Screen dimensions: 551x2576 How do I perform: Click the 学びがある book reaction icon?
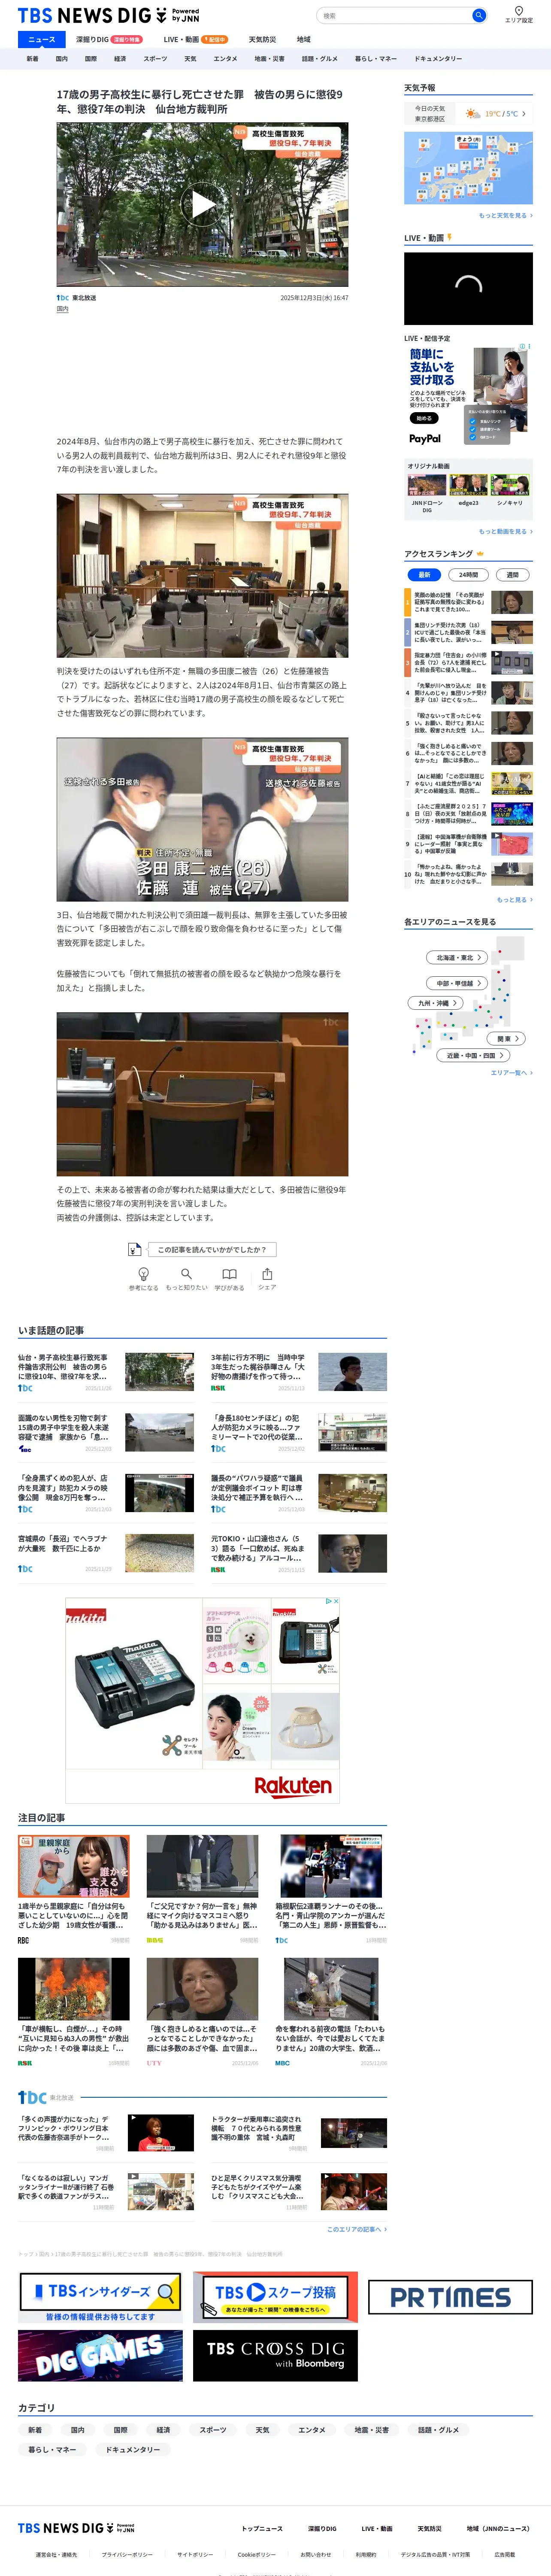(x=229, y=1274)
